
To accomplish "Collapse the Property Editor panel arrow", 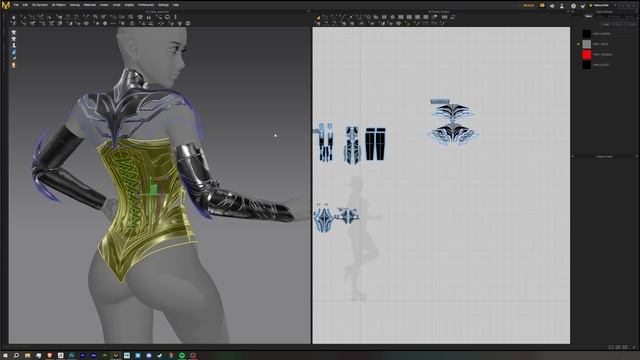I will [573, 156].
